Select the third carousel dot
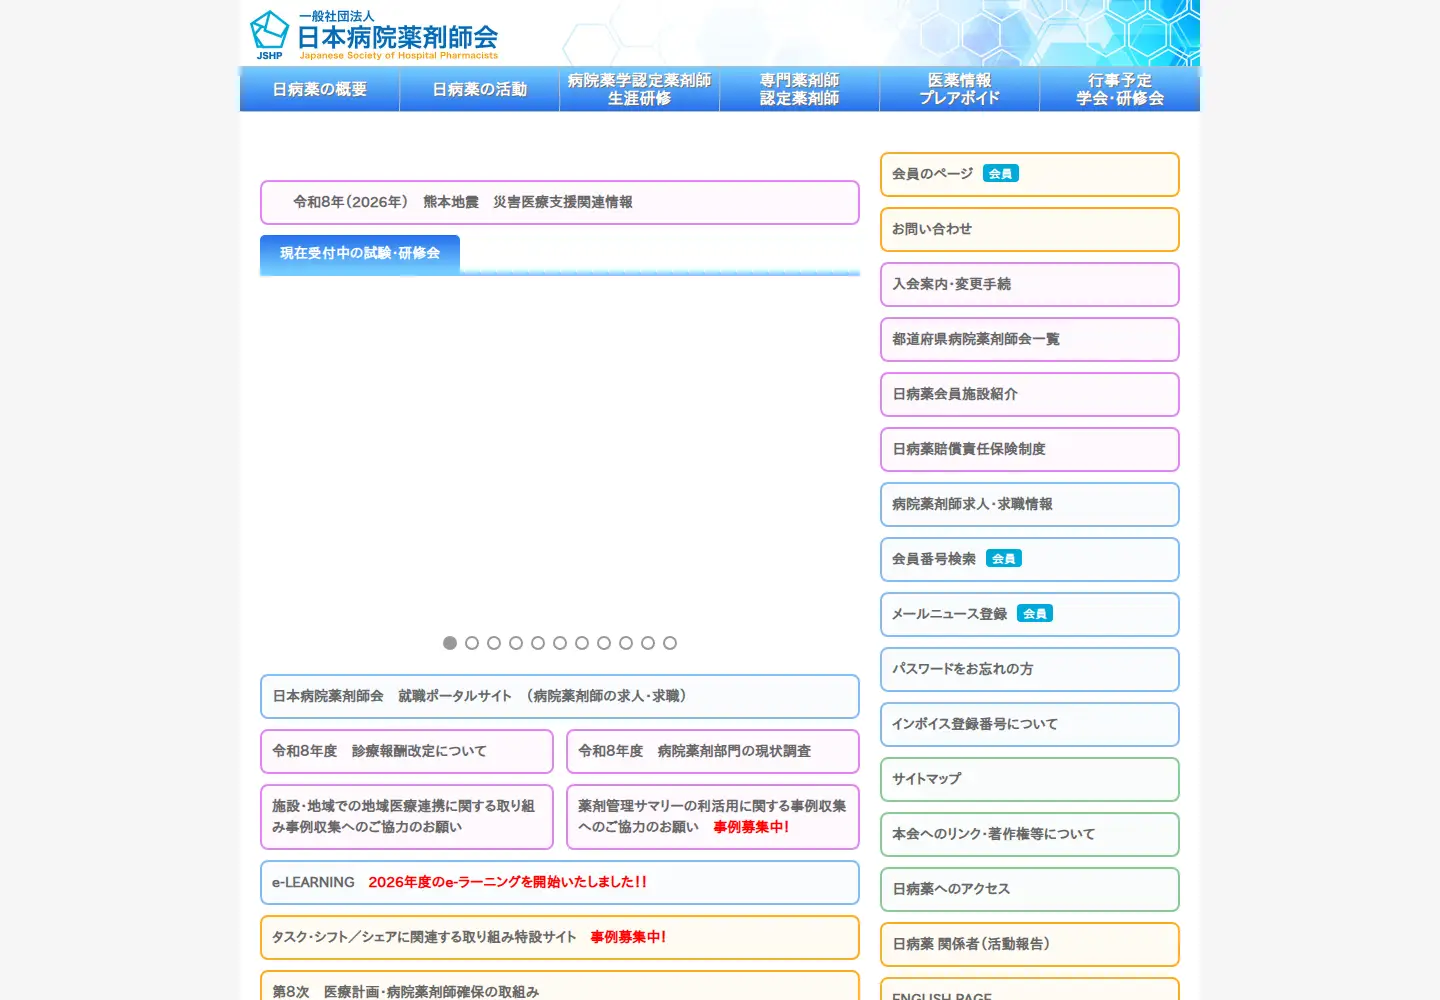 [x=494, y=643]
